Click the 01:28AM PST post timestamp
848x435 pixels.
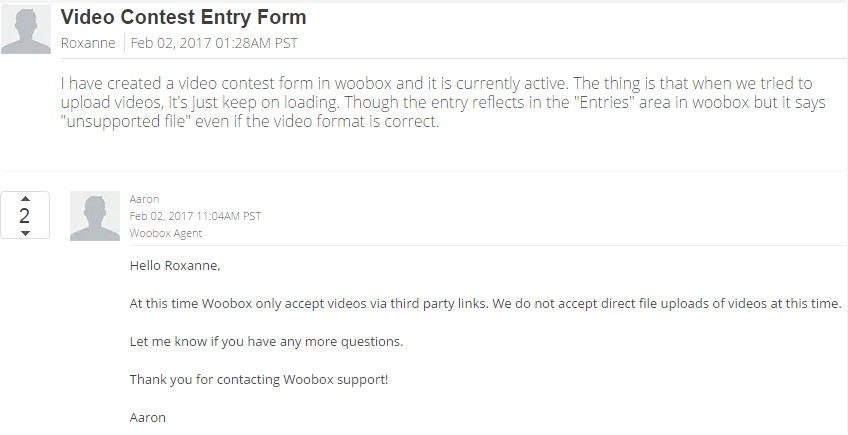(x=256, y=43)
